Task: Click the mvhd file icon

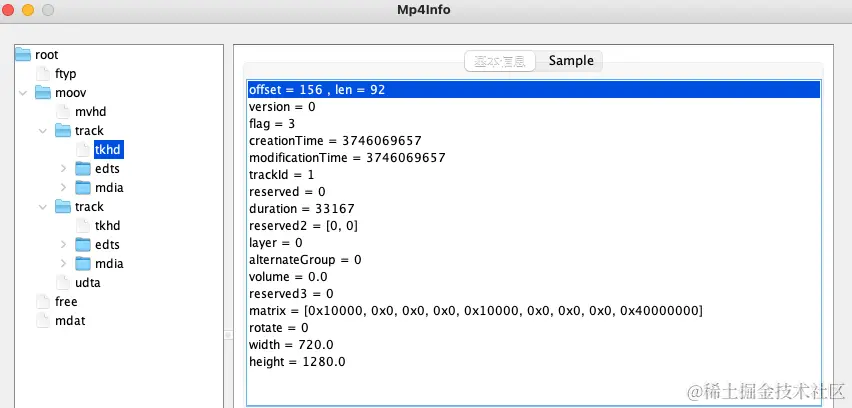Action: 63,111
